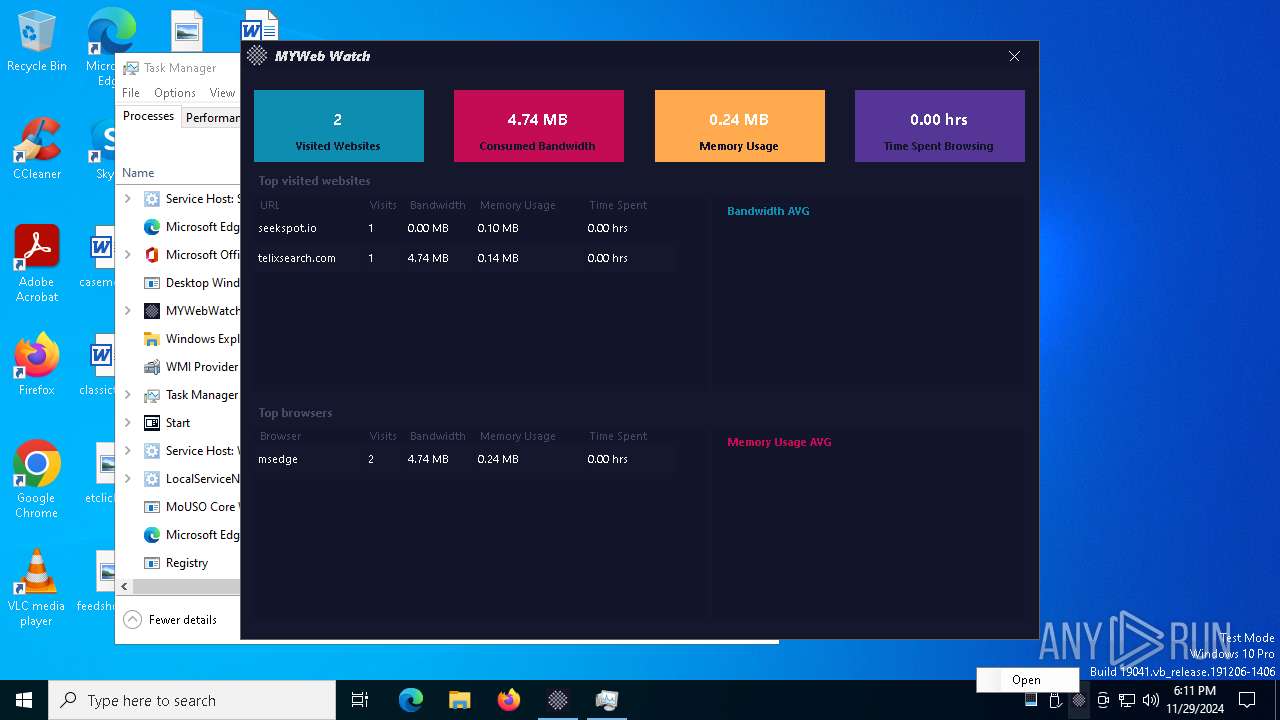The width and height of the screenshot is (1280, 720).
Task: Click the left arrow of Task Manager scrollbar
Action: tap(124, 587)
